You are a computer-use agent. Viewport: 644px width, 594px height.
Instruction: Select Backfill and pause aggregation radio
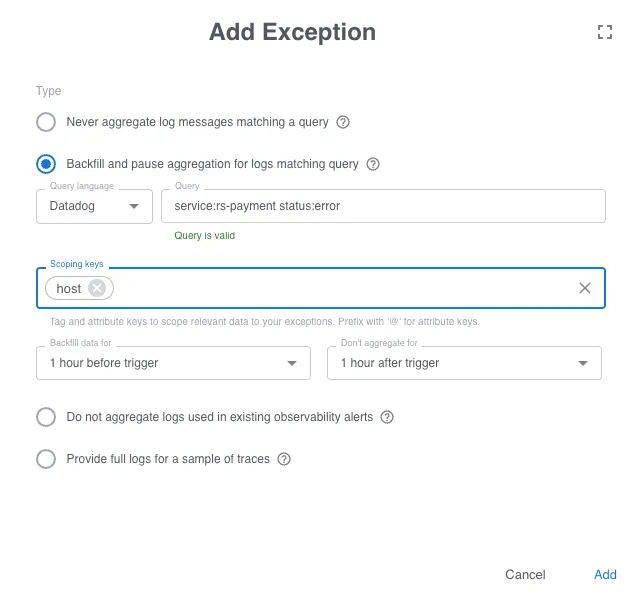(46, 164)
